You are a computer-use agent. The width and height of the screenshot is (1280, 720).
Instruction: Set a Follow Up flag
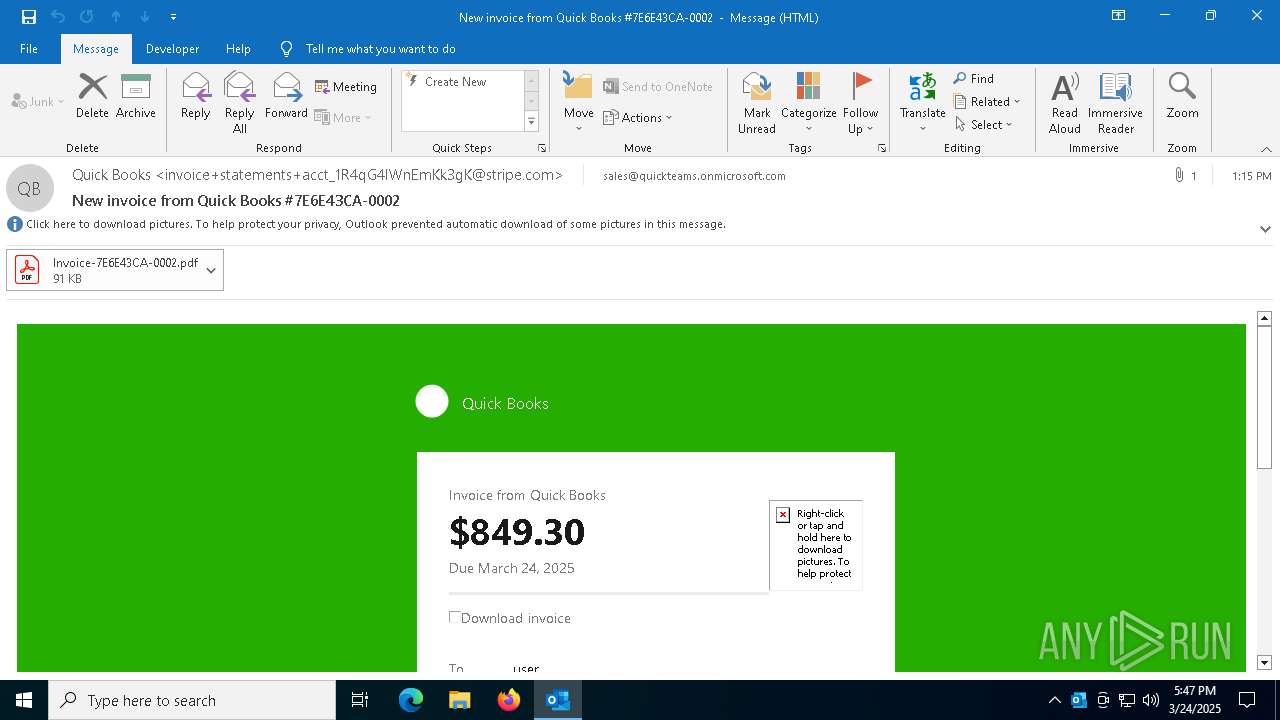click(x=860, y=102)
